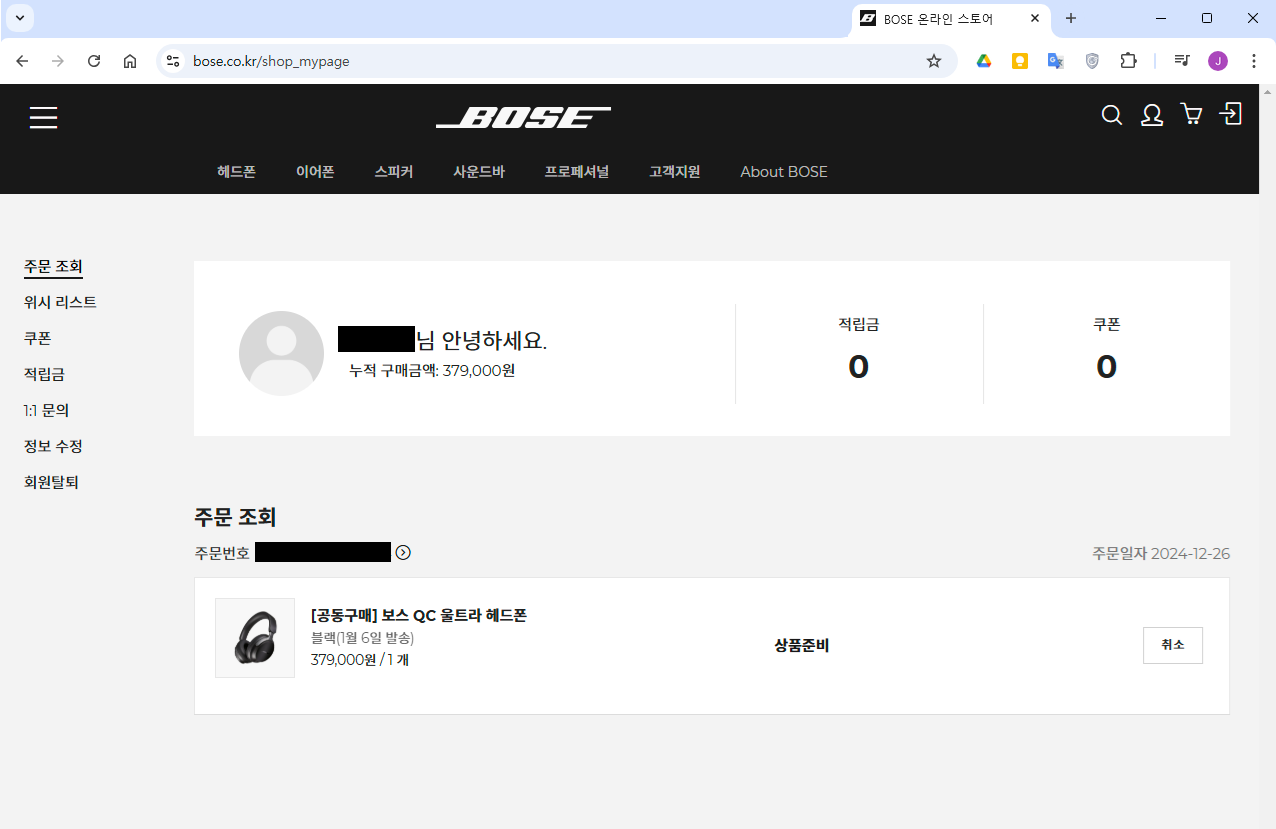
Task: Open the 이어폰 navigation menu
Action: point(315,171)
